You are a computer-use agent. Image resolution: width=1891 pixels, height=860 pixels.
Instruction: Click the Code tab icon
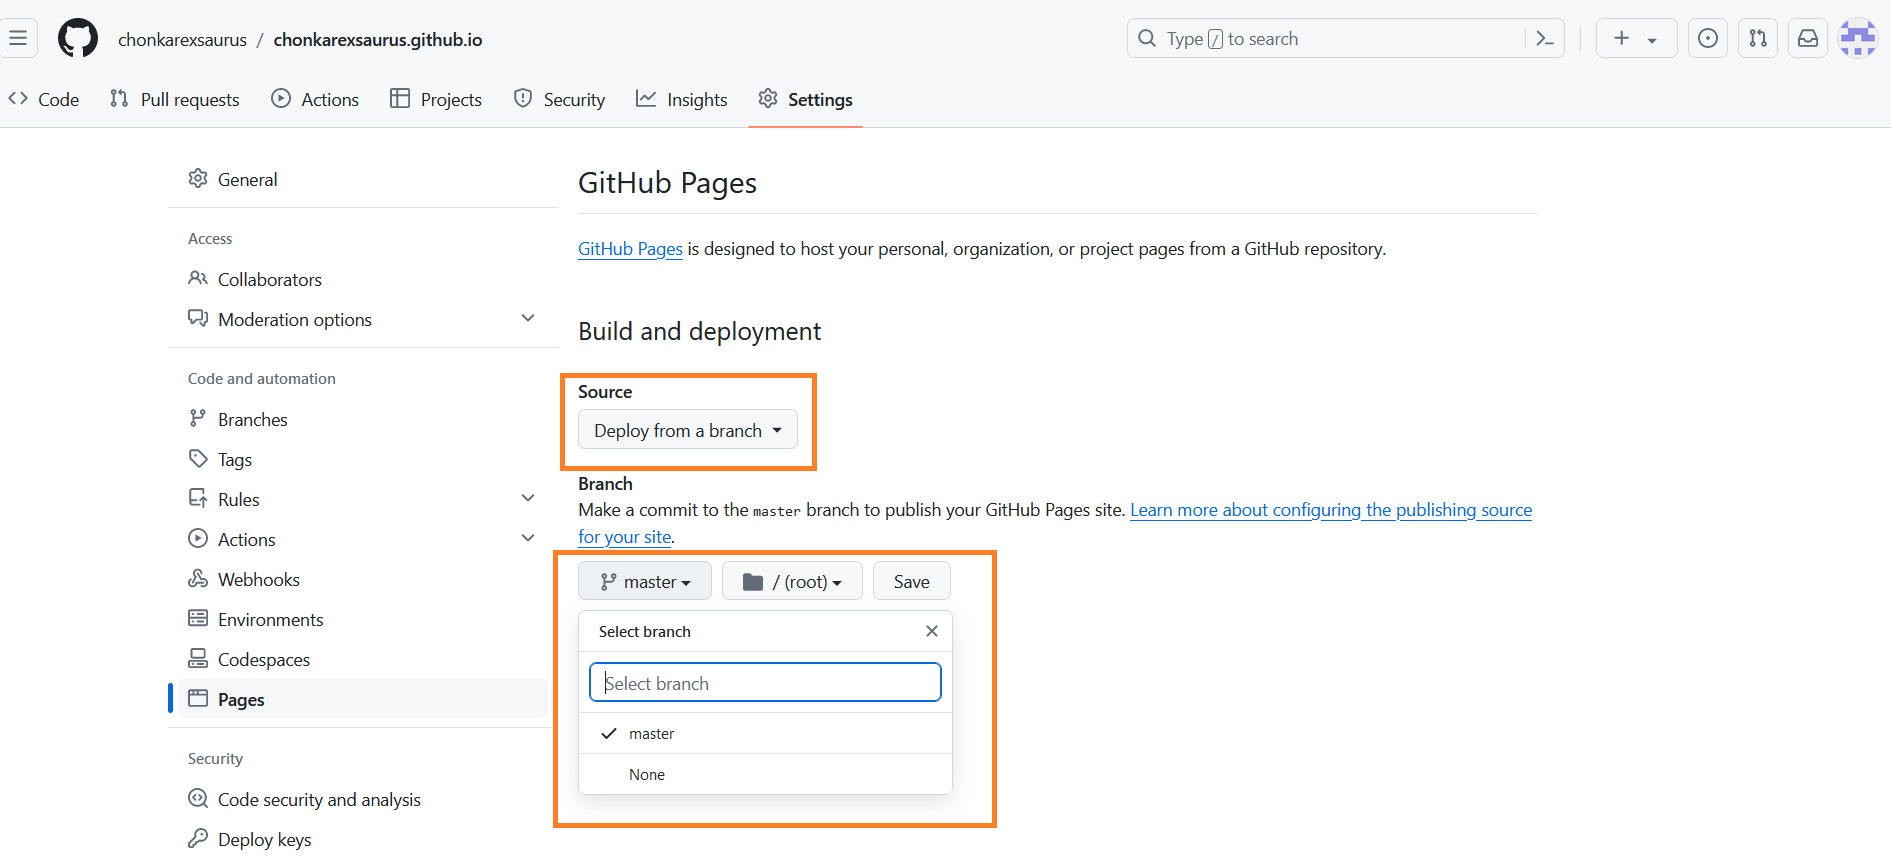coord(18,99)
